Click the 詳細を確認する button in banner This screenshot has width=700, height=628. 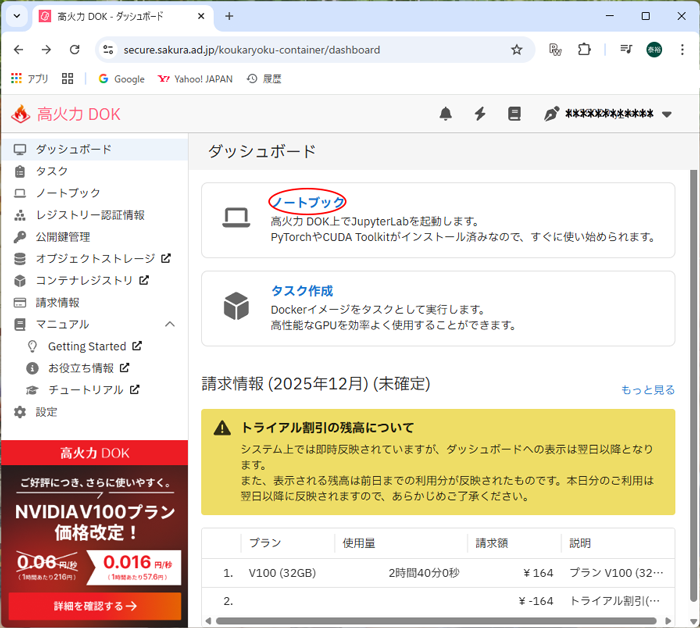[95, 606]
